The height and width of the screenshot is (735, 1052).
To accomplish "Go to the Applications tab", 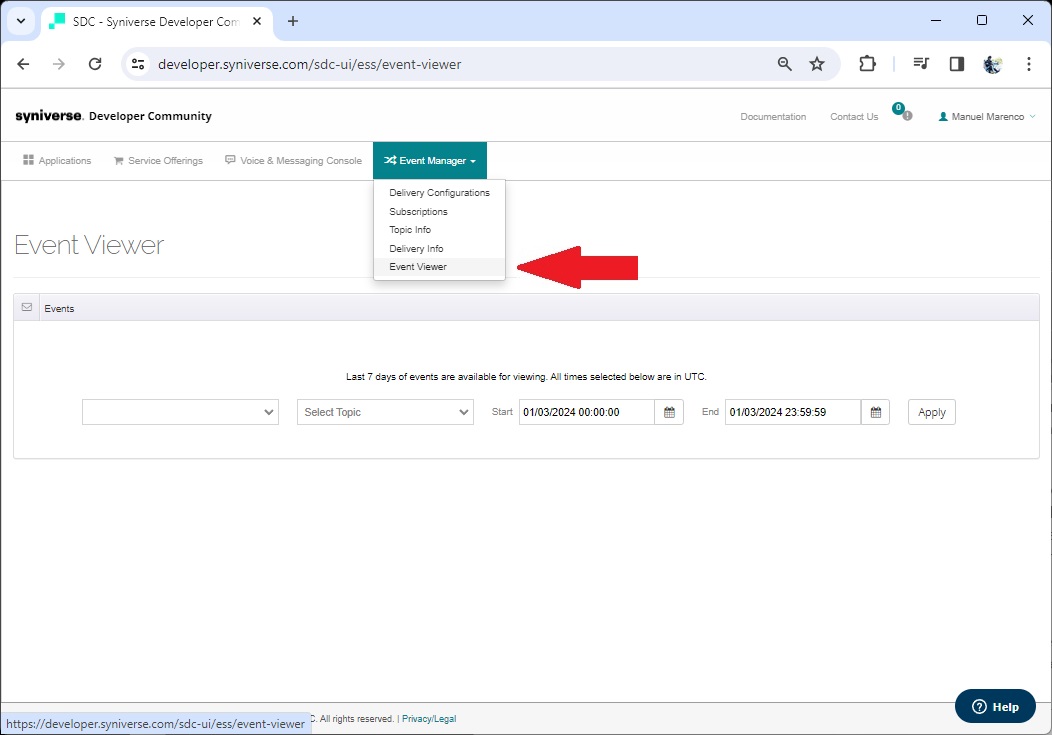I will tap(57, 161).
